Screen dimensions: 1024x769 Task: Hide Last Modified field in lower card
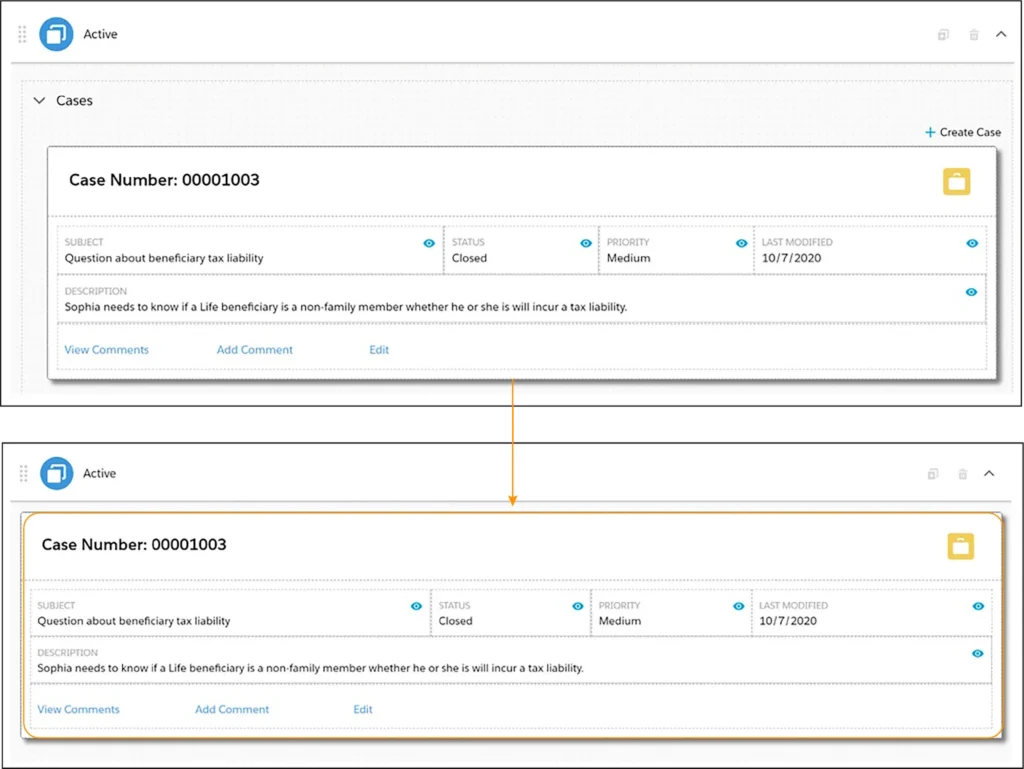click(978, 606)
